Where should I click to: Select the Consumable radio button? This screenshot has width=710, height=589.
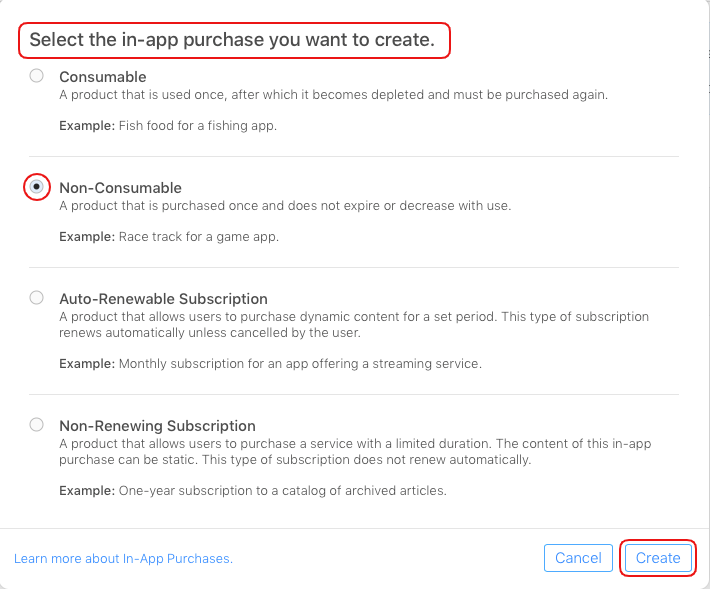pyautogui.click(x=37, y=75)
